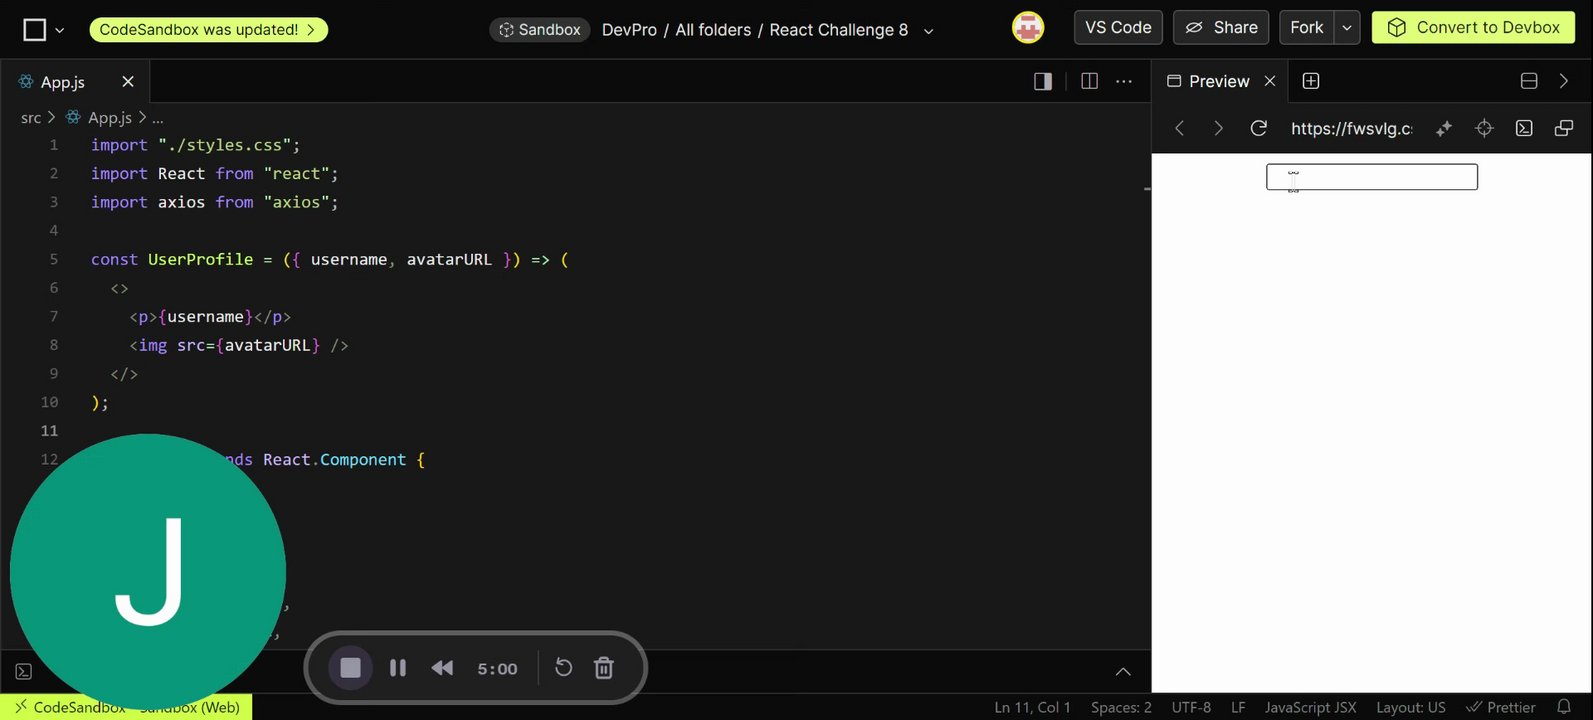Close the Preview tab

point(1270,81)
